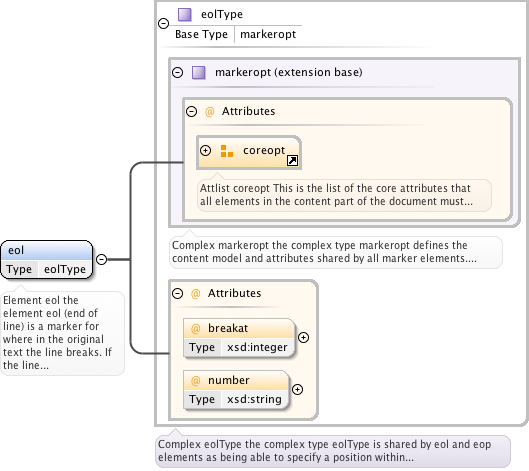
Task: Select the eol element node
Action: 47,259
